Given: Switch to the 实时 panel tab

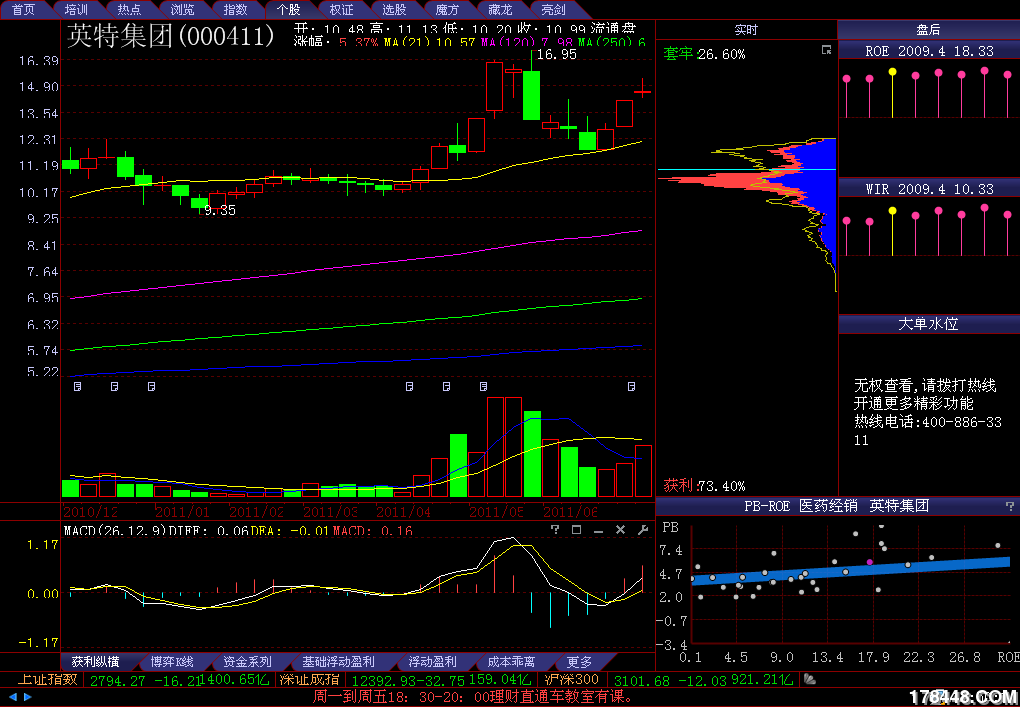Looking at the screenshot, I should point(746,30).
